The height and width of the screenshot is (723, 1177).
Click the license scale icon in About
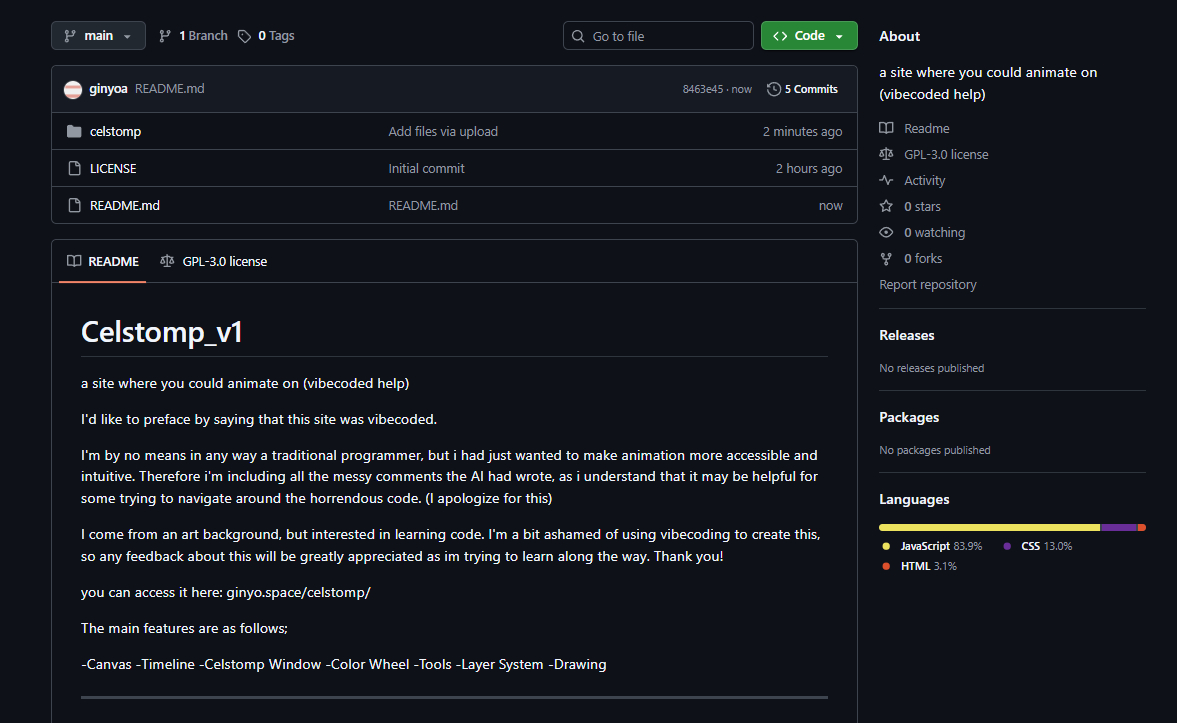886,154
